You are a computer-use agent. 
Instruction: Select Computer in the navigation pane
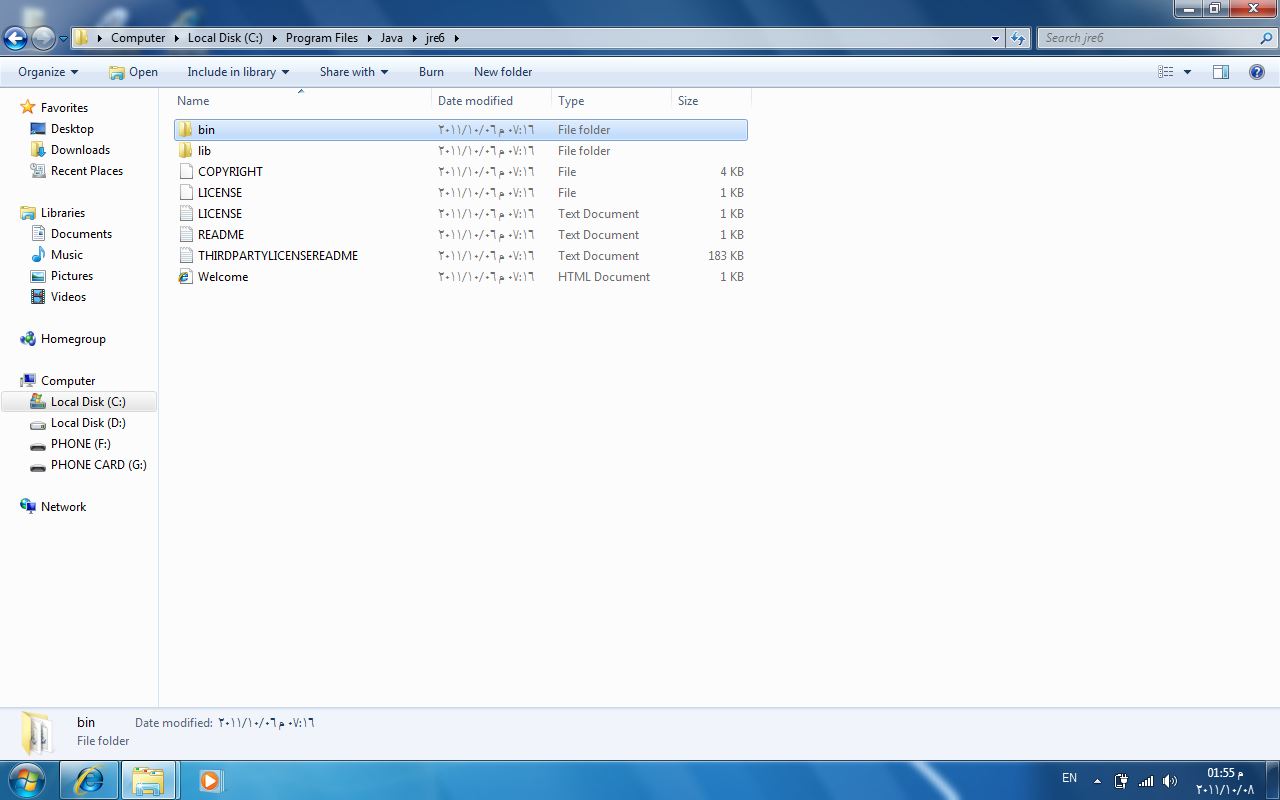(68, 381)
